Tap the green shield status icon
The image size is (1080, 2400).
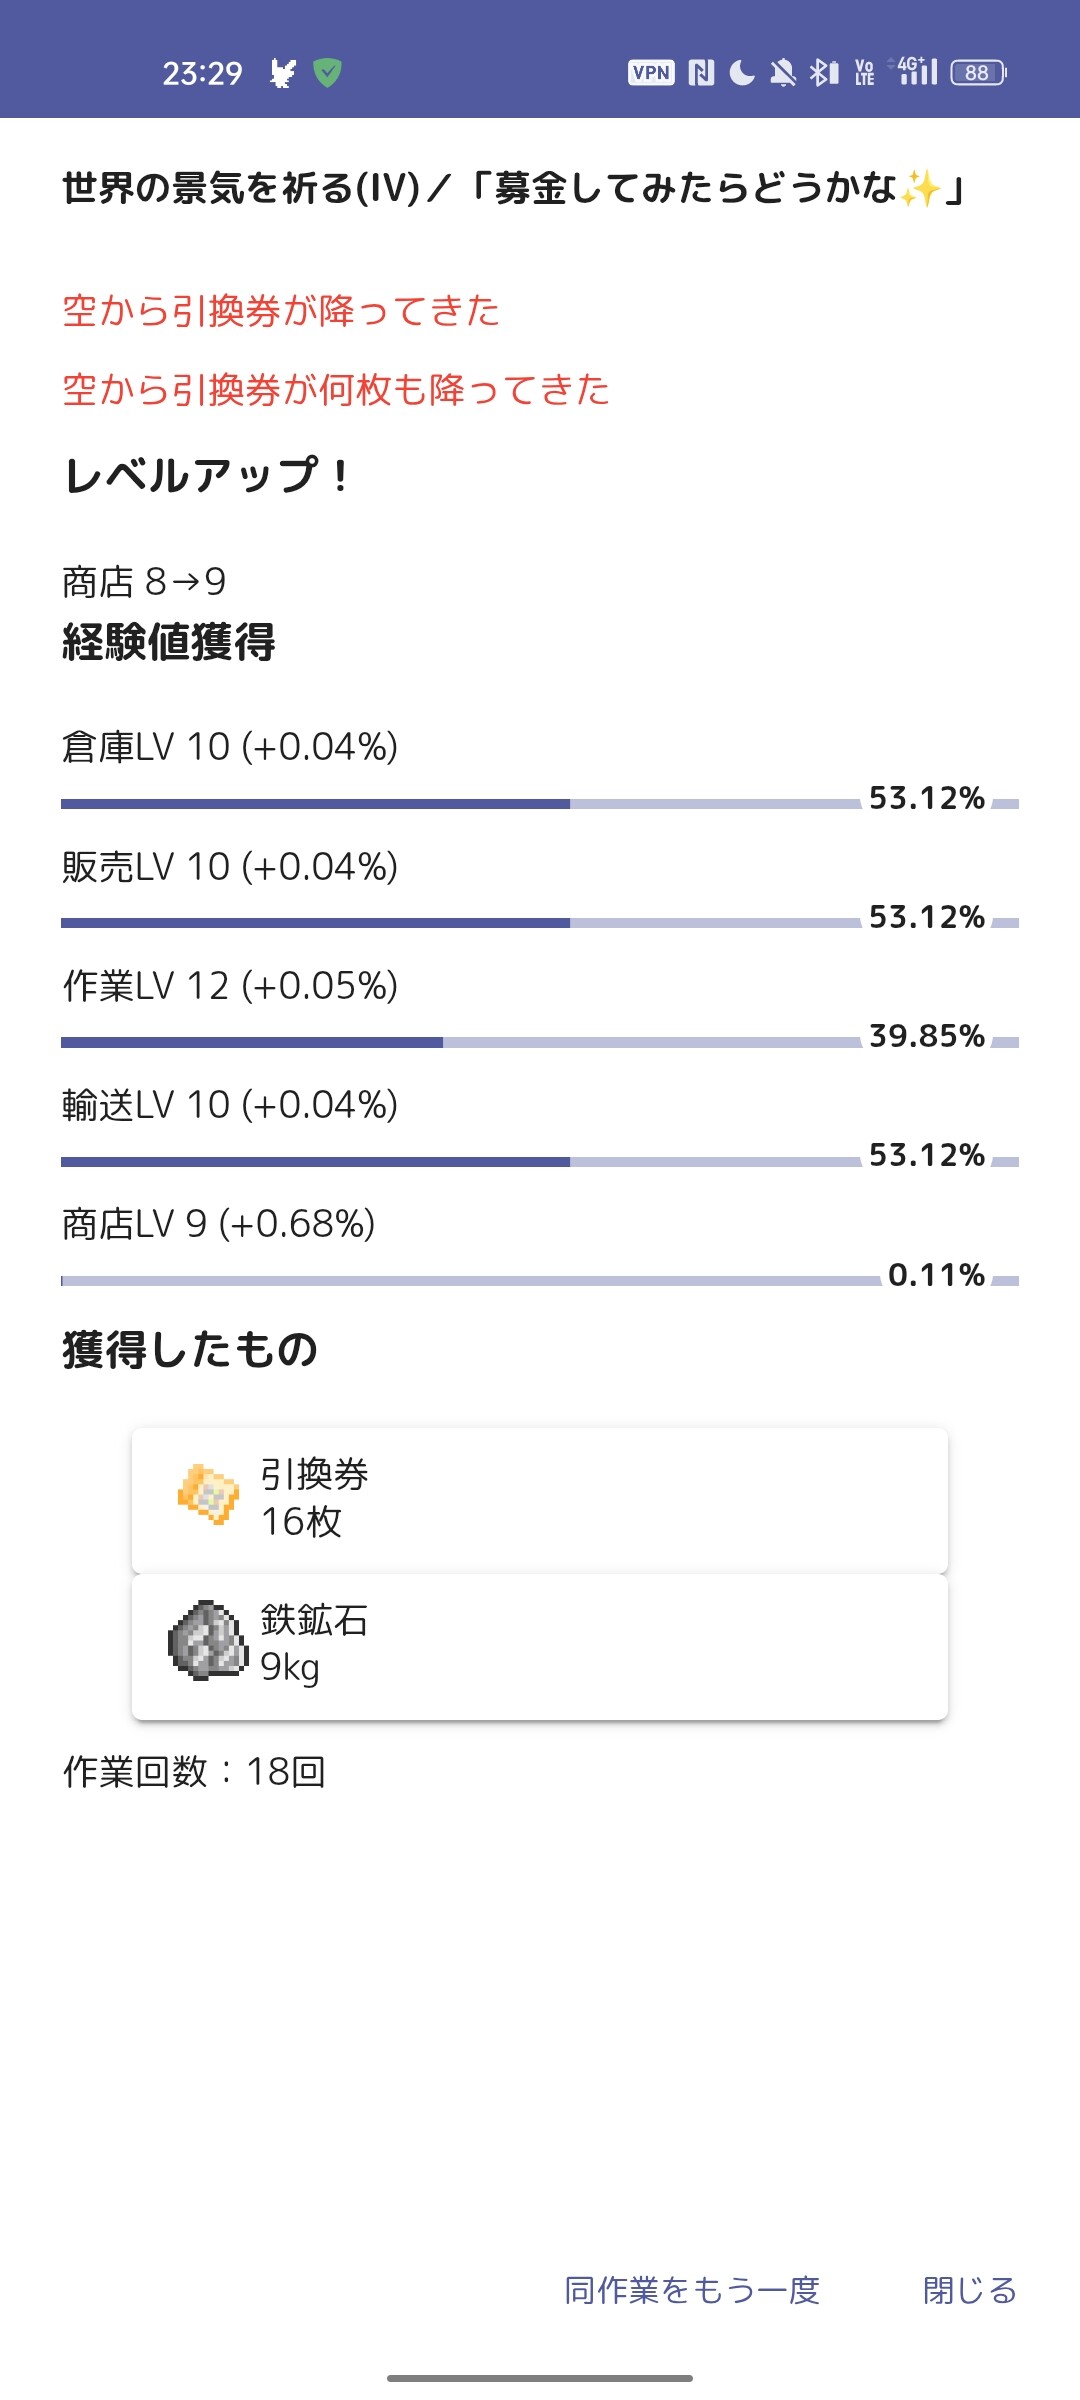pyautogui.click(x=327, y=73)
